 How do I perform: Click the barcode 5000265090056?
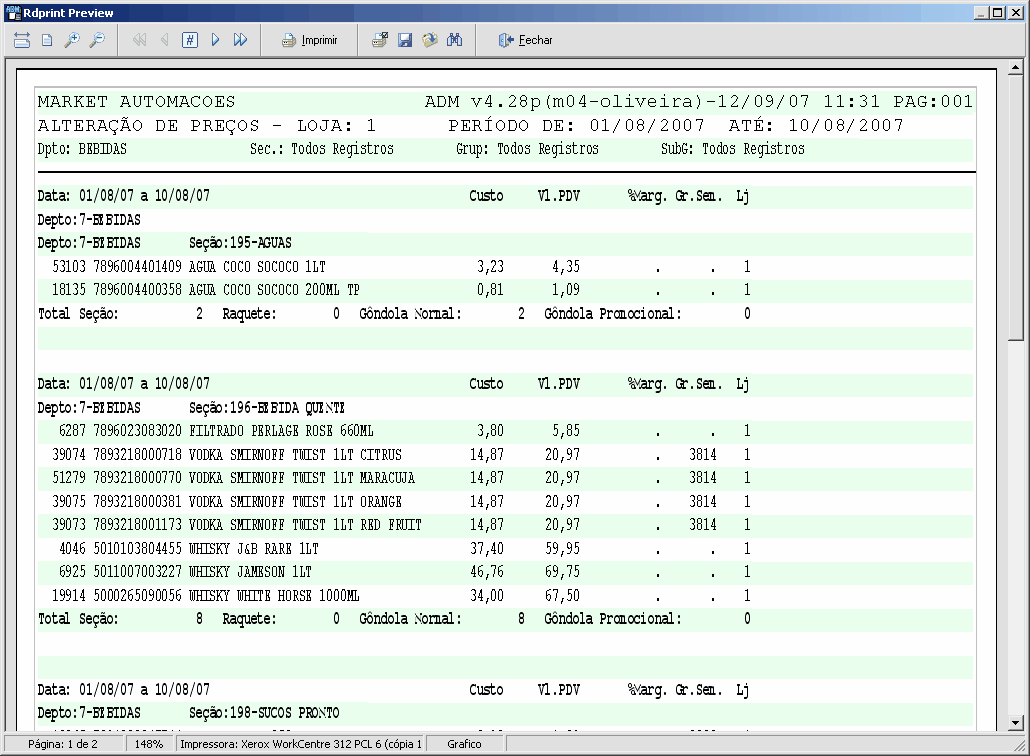[x=137, y=596]
